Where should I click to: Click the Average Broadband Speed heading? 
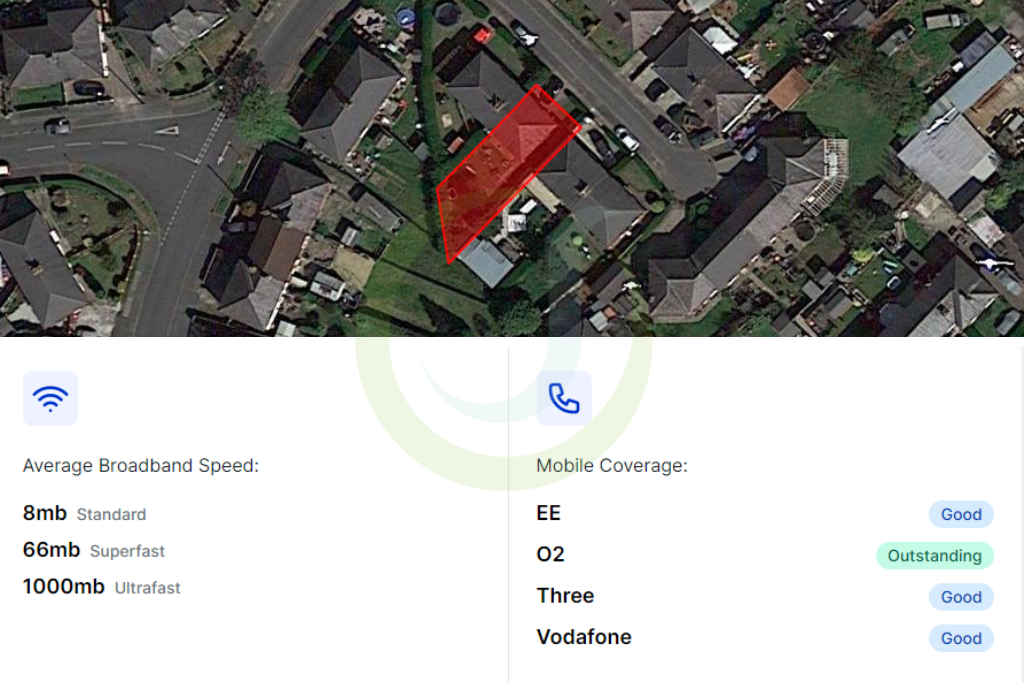pos(140,466)
